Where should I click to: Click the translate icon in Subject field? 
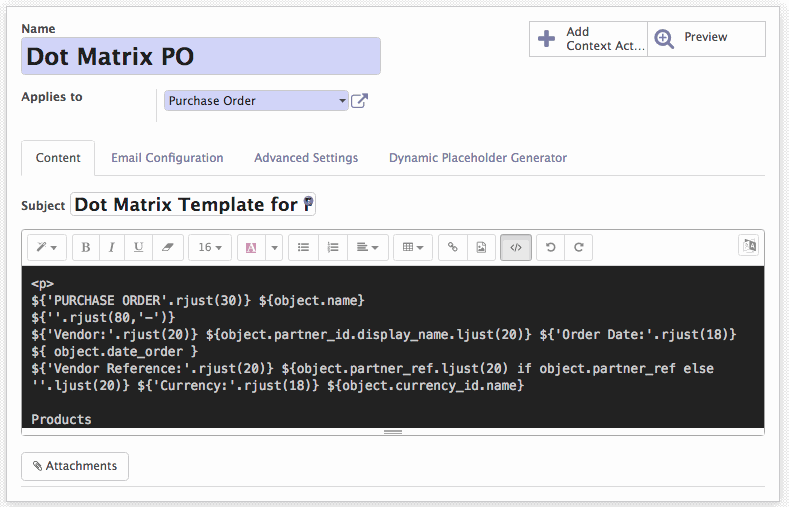tap(308, 202)
